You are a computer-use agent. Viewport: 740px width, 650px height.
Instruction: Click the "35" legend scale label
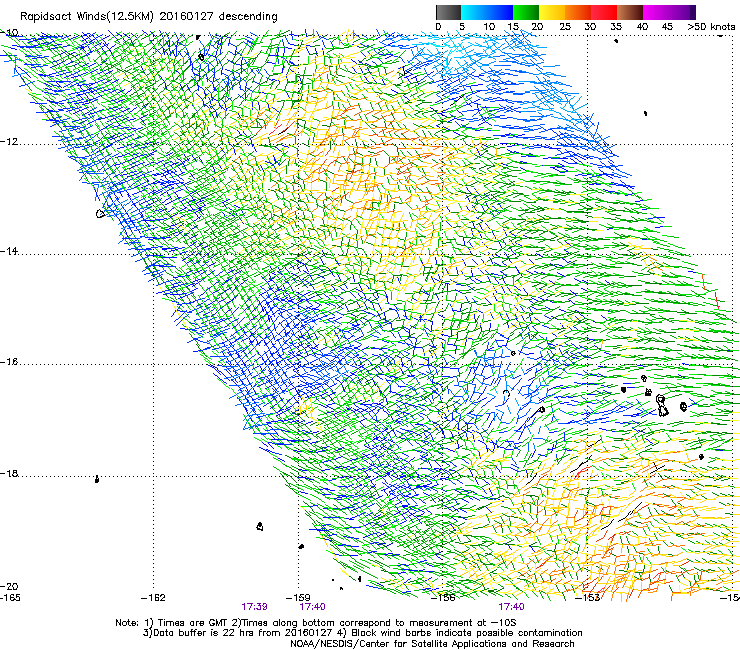coord(616,26)
